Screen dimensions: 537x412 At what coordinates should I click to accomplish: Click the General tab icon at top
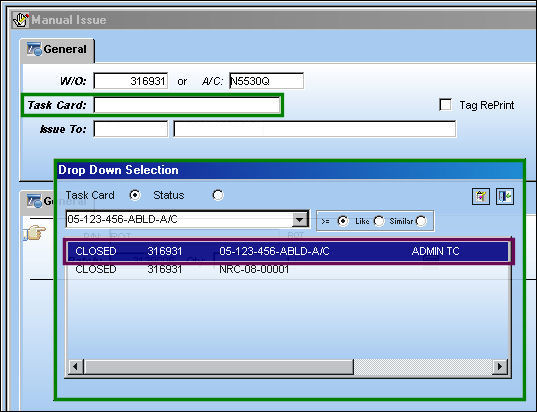pos(35,49)
